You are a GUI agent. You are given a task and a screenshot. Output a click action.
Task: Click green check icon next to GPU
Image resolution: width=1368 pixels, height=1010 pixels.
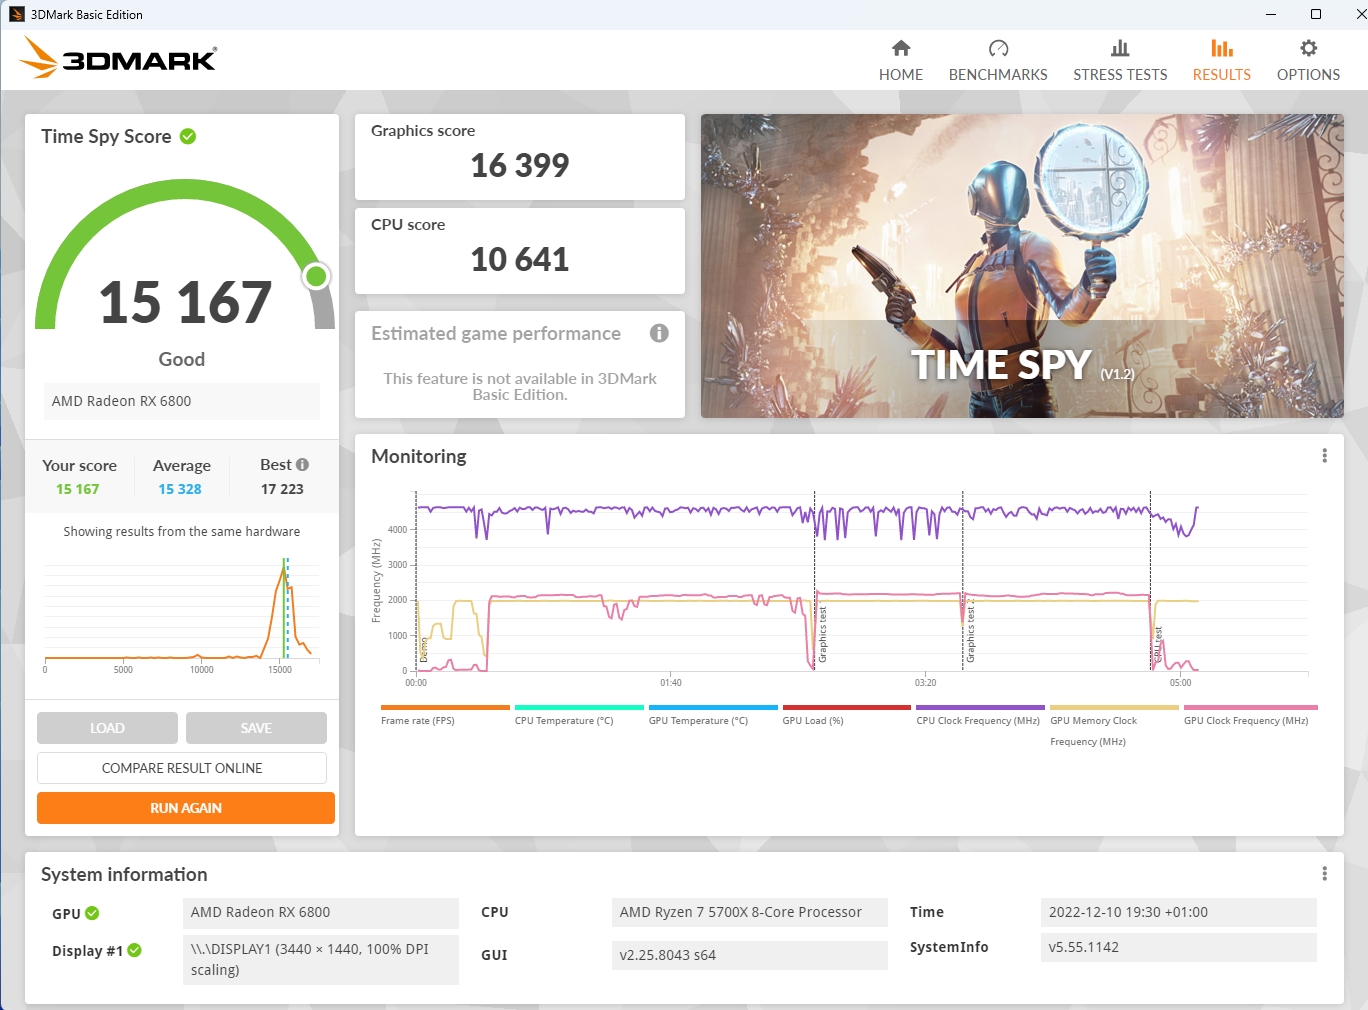[x=92, y=913]
